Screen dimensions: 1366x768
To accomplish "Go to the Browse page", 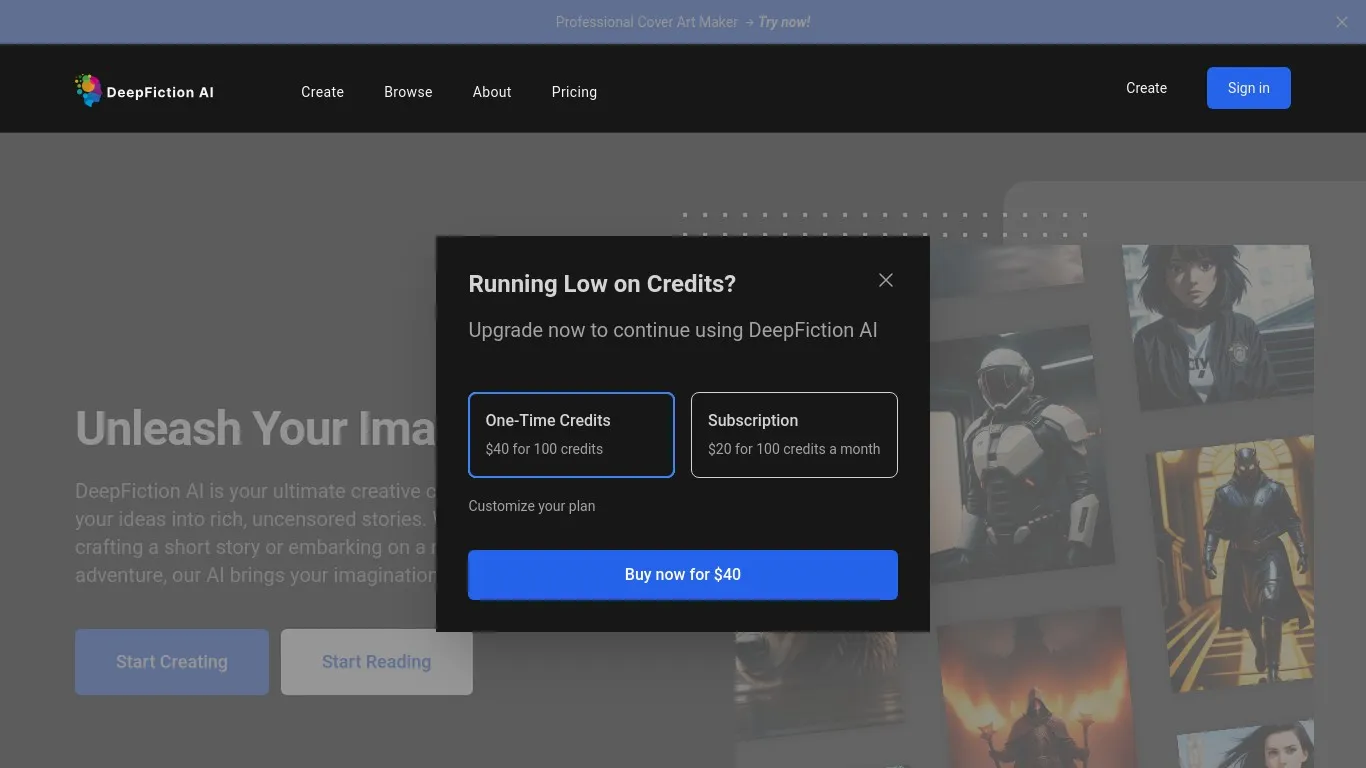I will coord(408,92).
